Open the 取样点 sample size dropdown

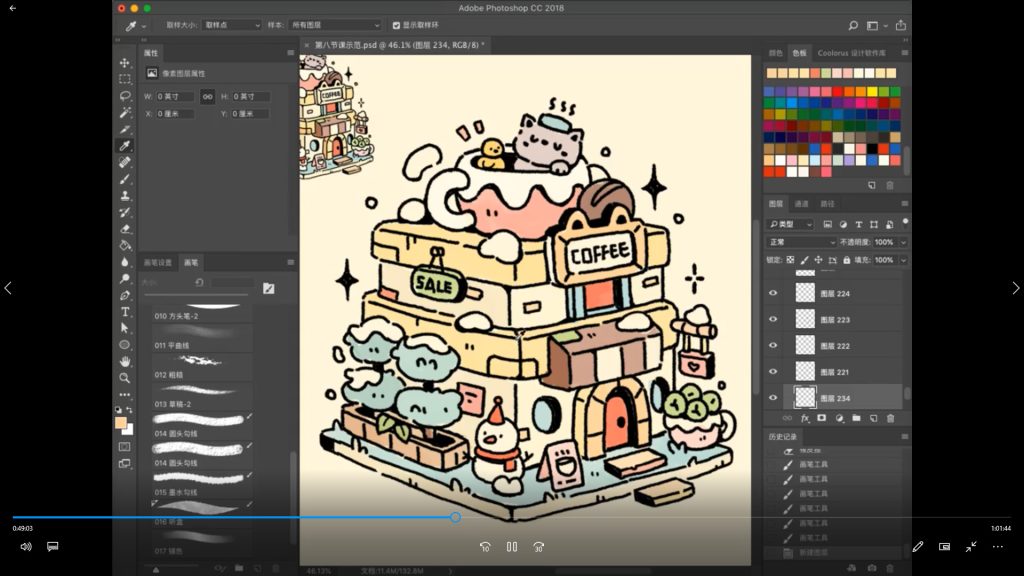(x=231, y=25)
